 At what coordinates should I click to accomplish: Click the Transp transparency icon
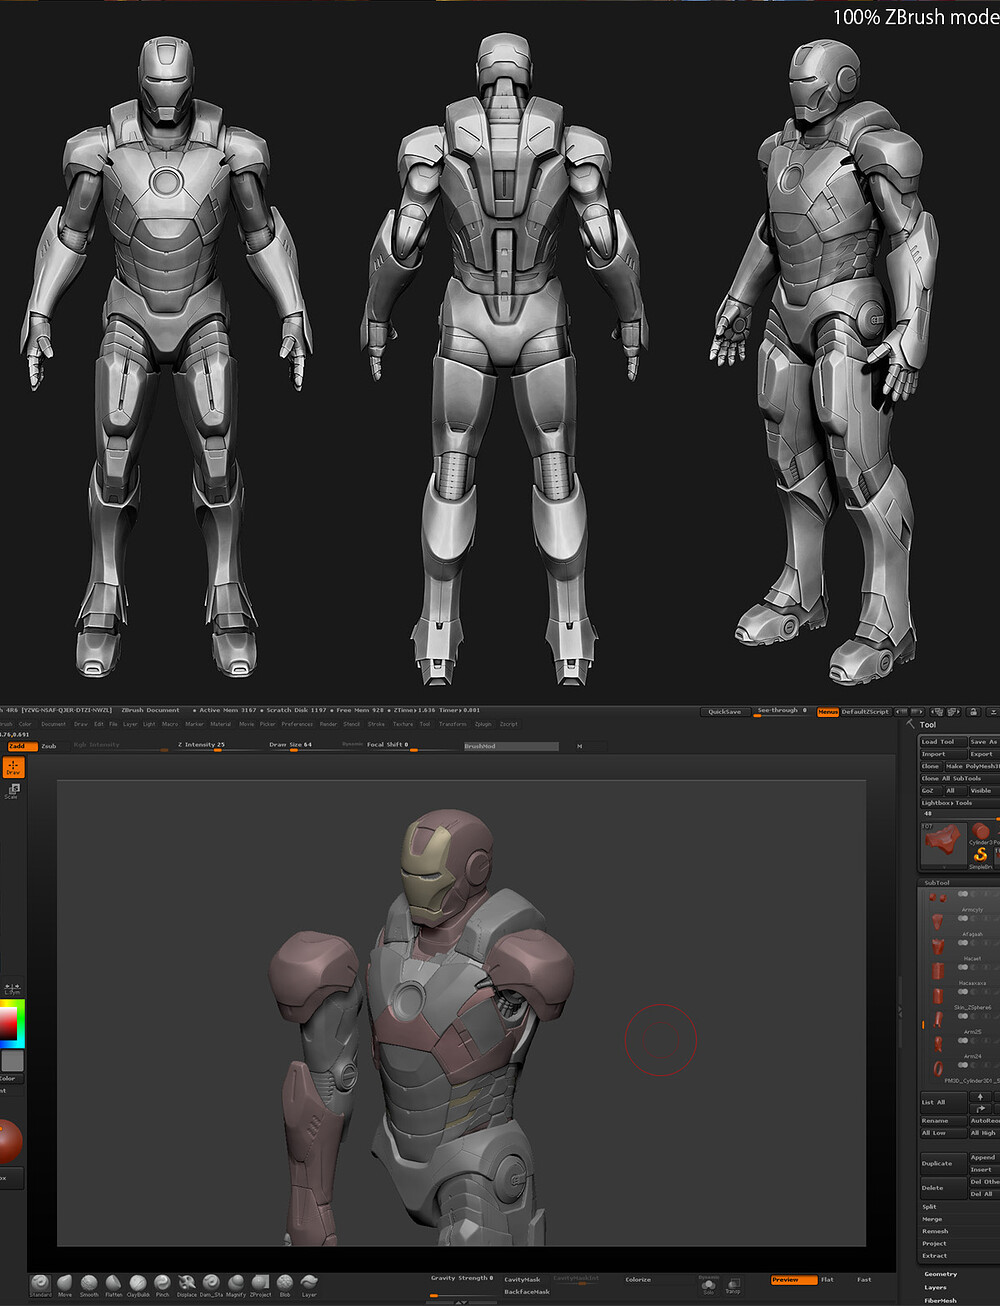click(x=733, y=1285)
